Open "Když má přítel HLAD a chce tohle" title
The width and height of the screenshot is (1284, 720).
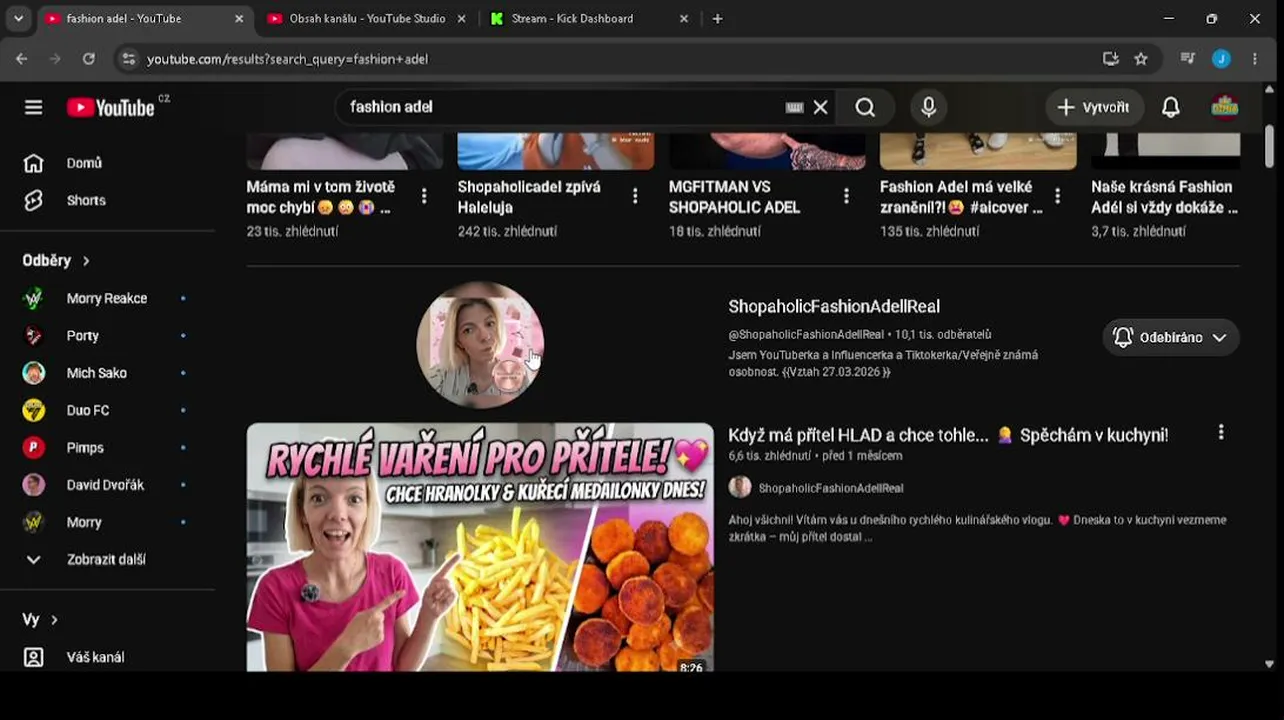(x=948, y=435)
